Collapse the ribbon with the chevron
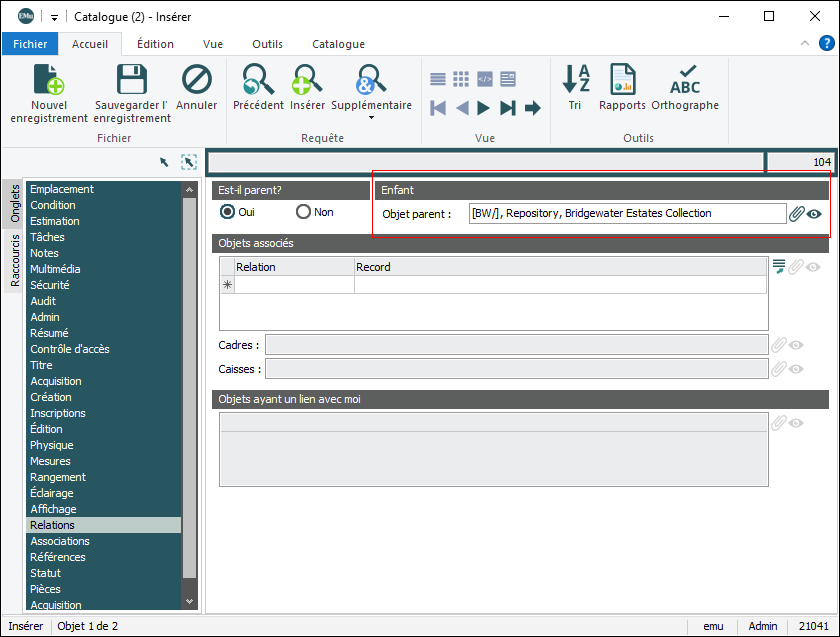The width and height of the screenshot is (840, 637). pos(806,44)
